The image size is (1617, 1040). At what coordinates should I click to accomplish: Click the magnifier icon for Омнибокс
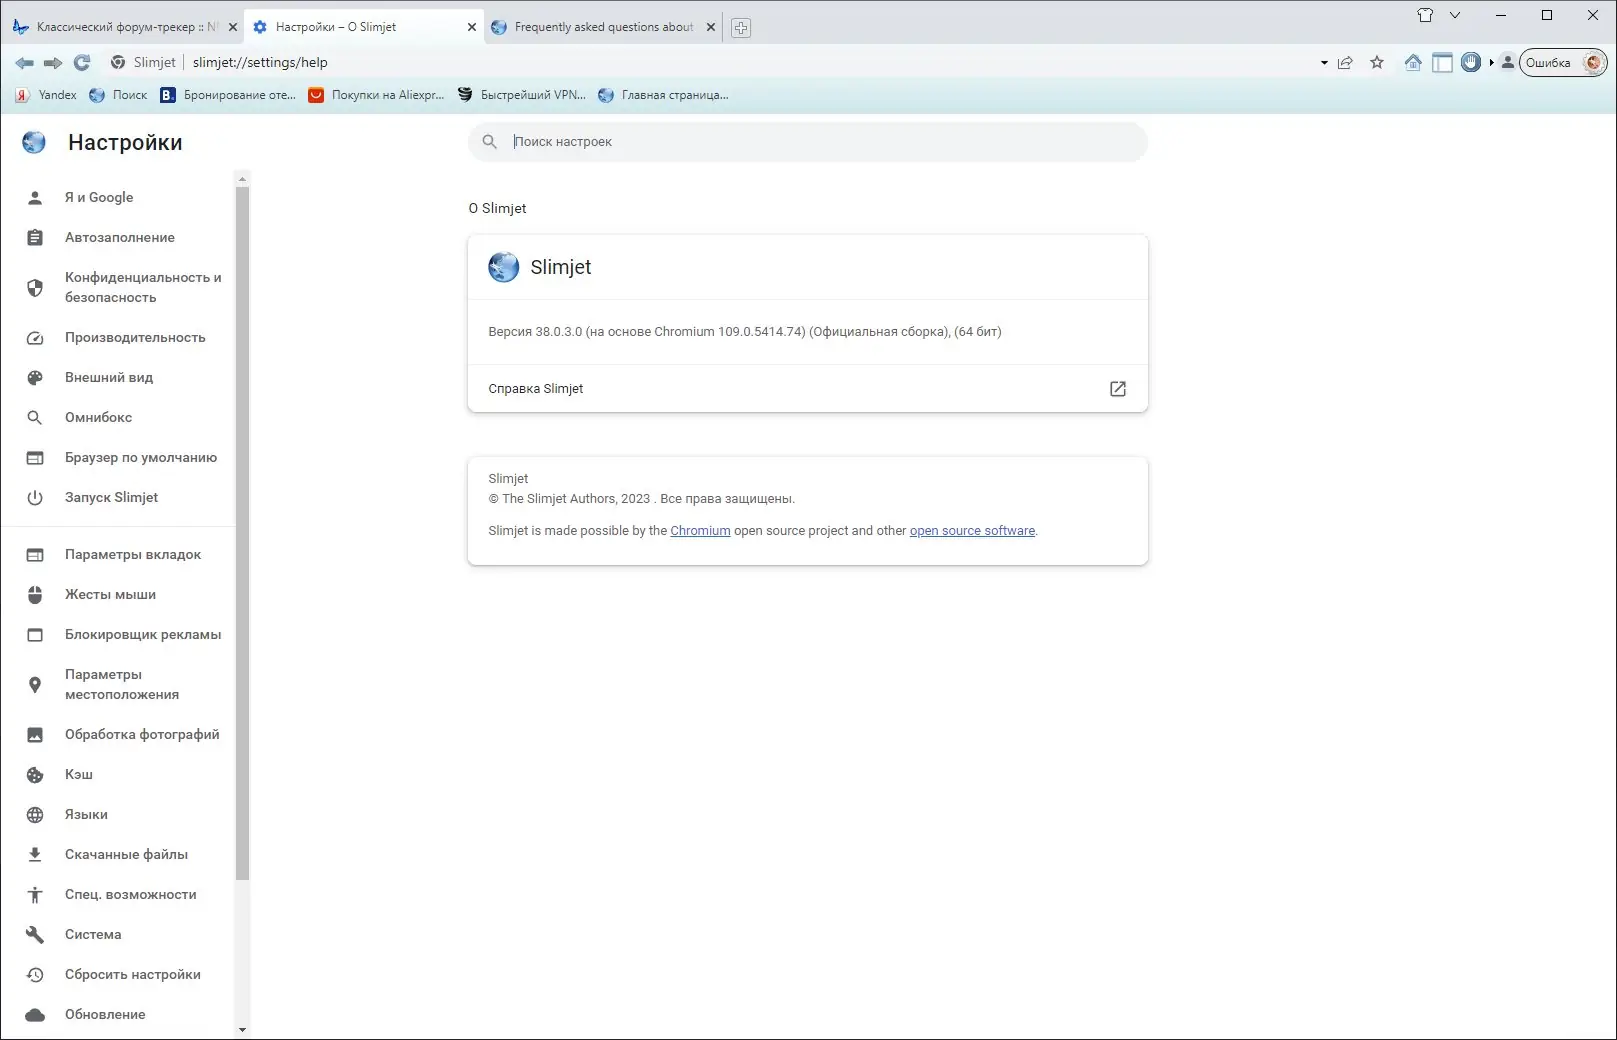pos(35,418)
